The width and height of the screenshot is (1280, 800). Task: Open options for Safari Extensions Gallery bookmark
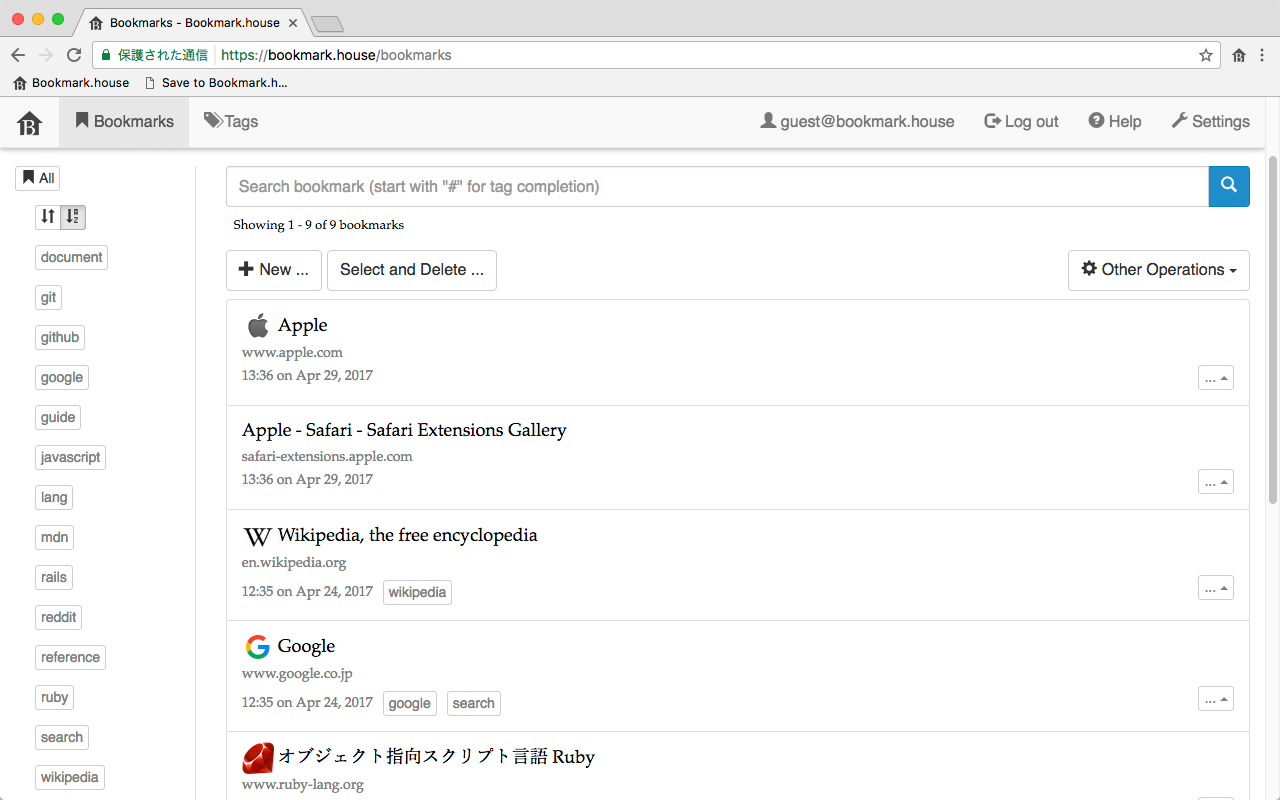pyautogui.click(x=1216, y=481)
